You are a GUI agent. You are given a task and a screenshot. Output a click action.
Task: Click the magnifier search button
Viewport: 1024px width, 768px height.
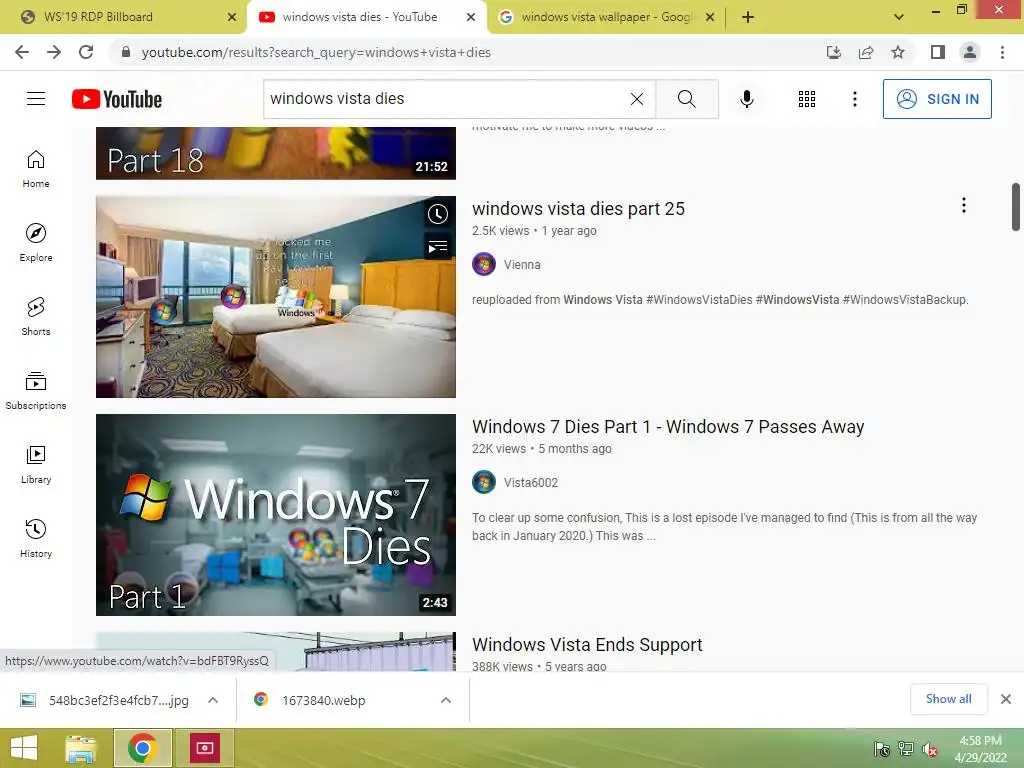tap(686, 99)
